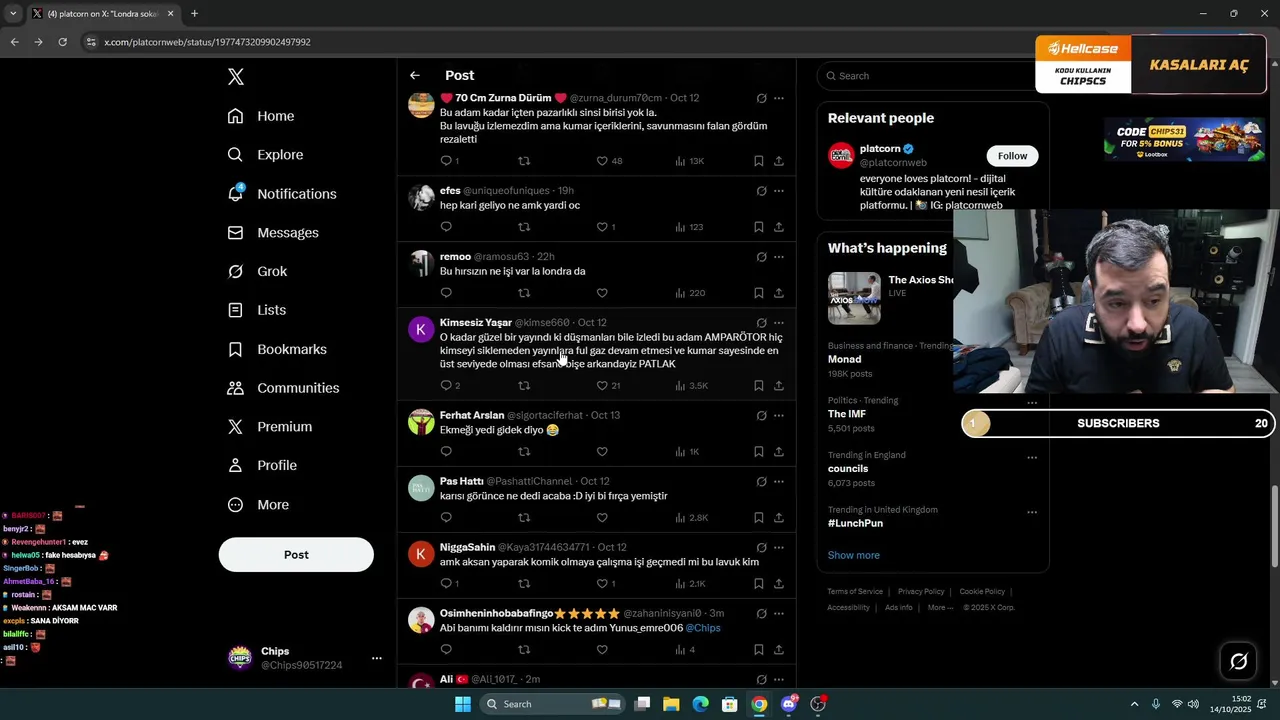Click the white Post button
Viewport: 1280px width, 720px height.
coord(296,555)
